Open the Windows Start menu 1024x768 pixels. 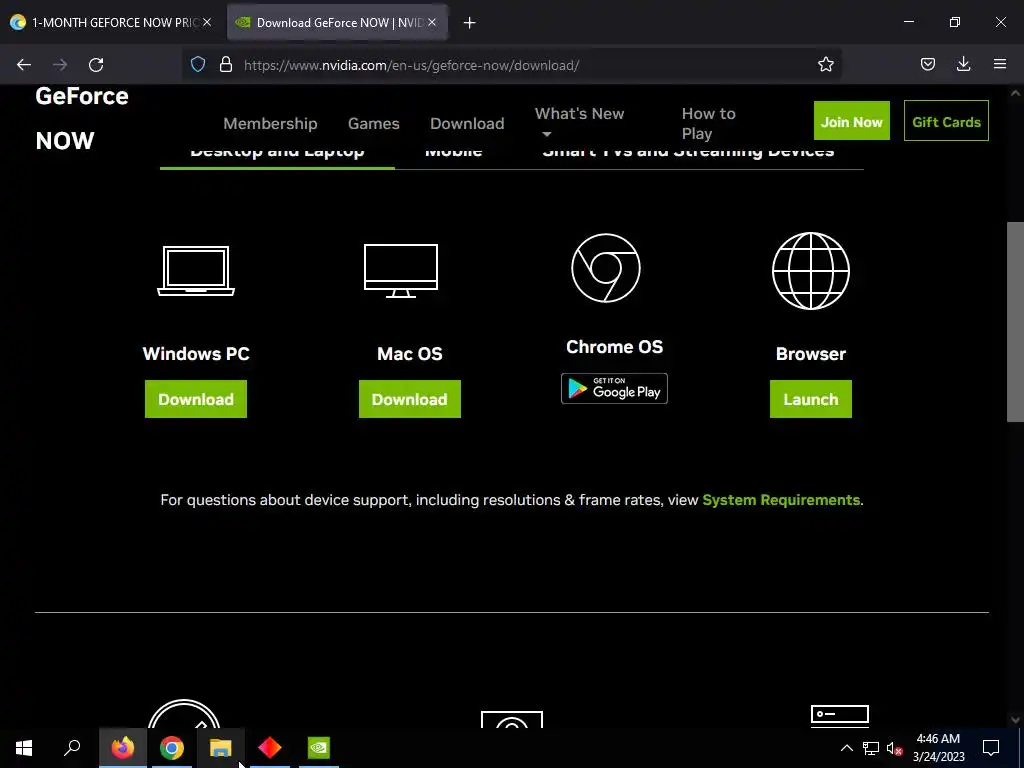(24, 748)
